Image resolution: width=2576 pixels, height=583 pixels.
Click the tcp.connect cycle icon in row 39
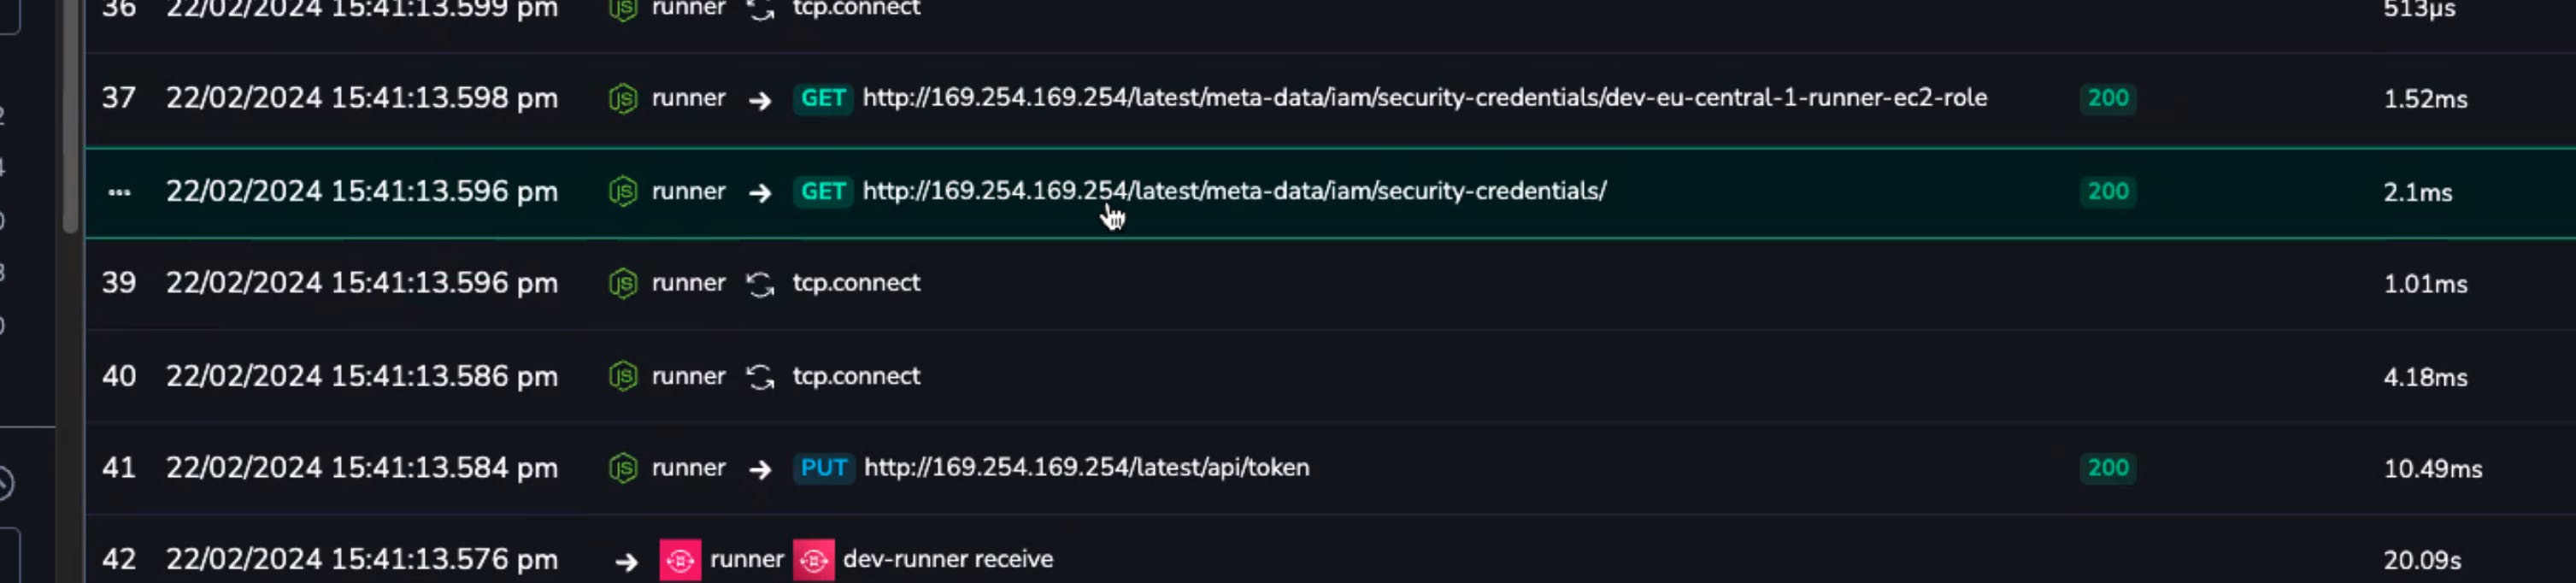pos(760,284)
